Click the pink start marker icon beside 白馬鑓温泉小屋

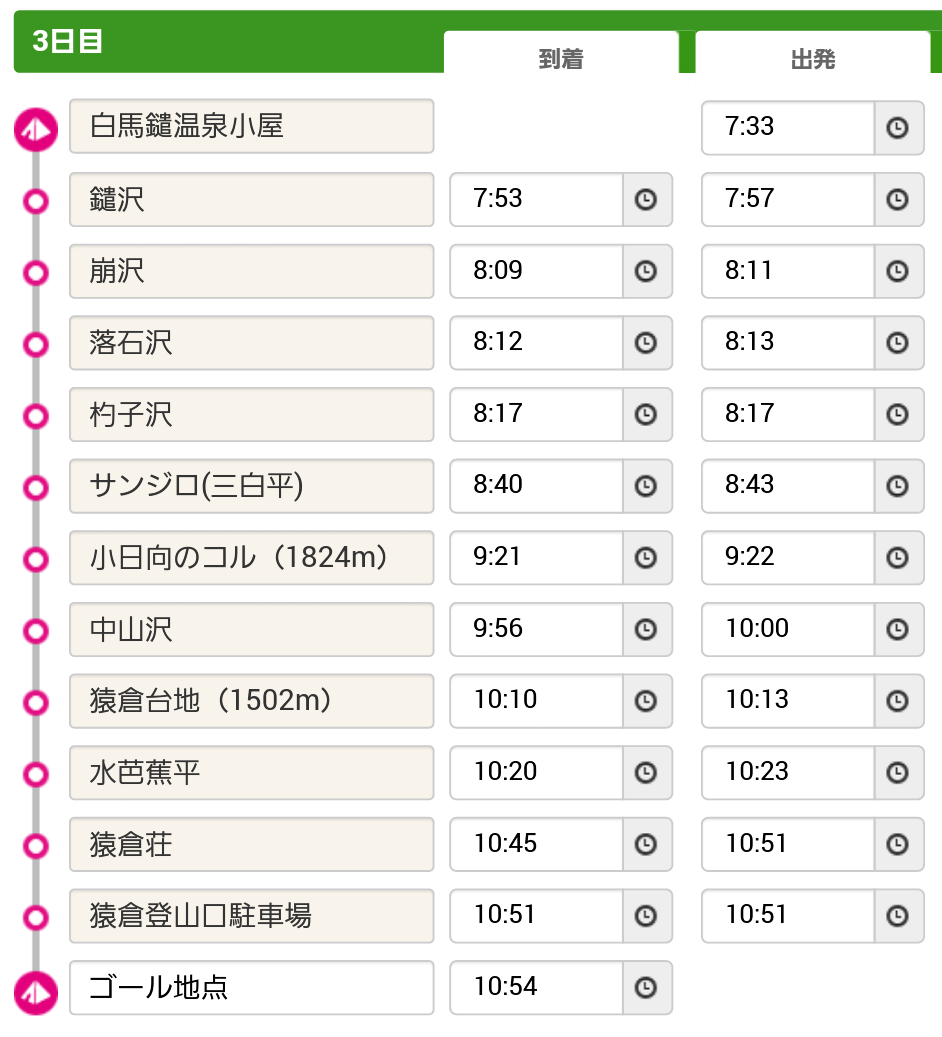click(x=36, y=130)
